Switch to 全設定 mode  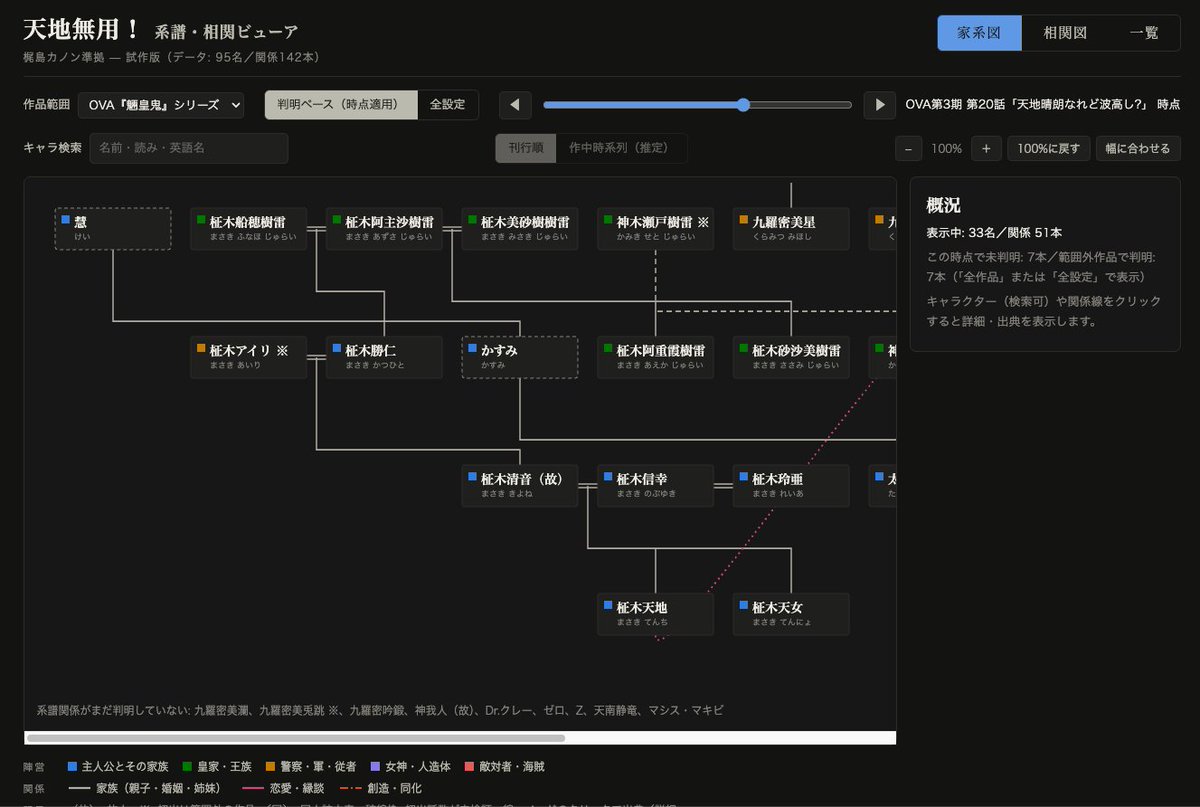pyautogui.click(x=448, y=105)
